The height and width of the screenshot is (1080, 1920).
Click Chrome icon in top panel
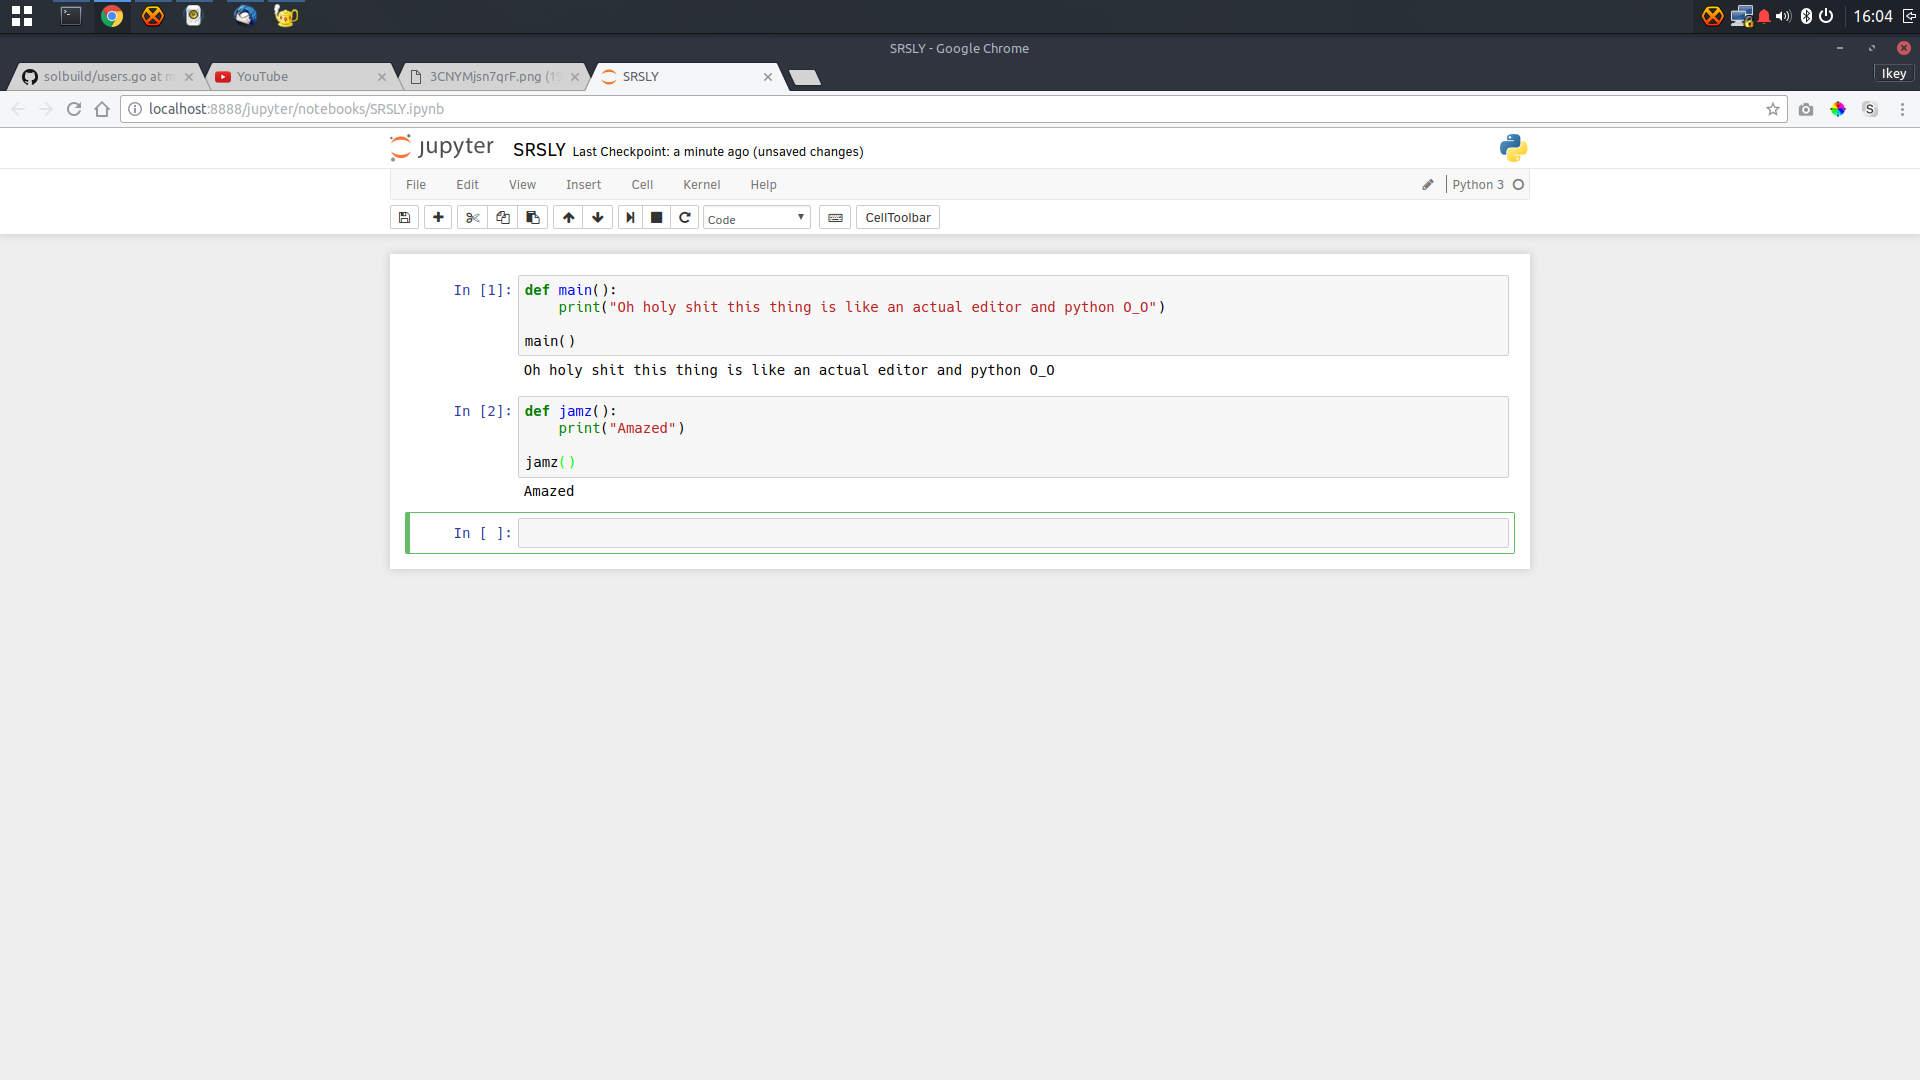pos(112,16)
